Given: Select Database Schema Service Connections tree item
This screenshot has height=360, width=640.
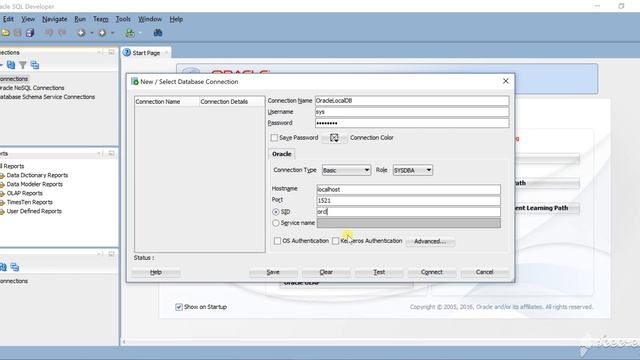Looking at the screenshot, I should click(x=47, y=97).
